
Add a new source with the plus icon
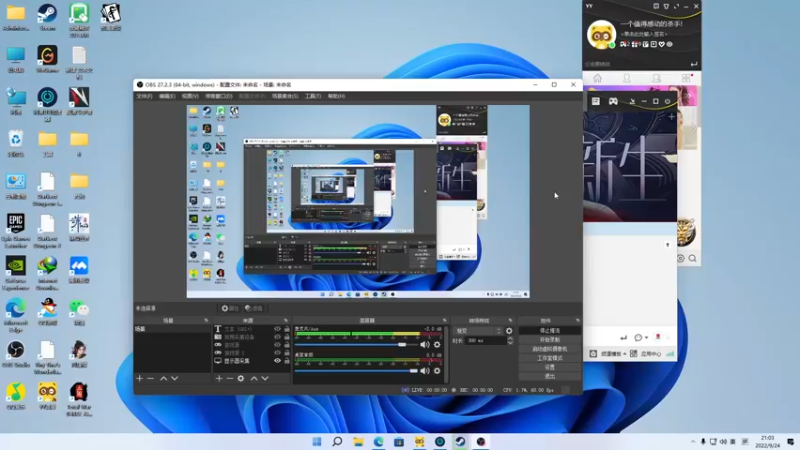(x=219, y=379)
